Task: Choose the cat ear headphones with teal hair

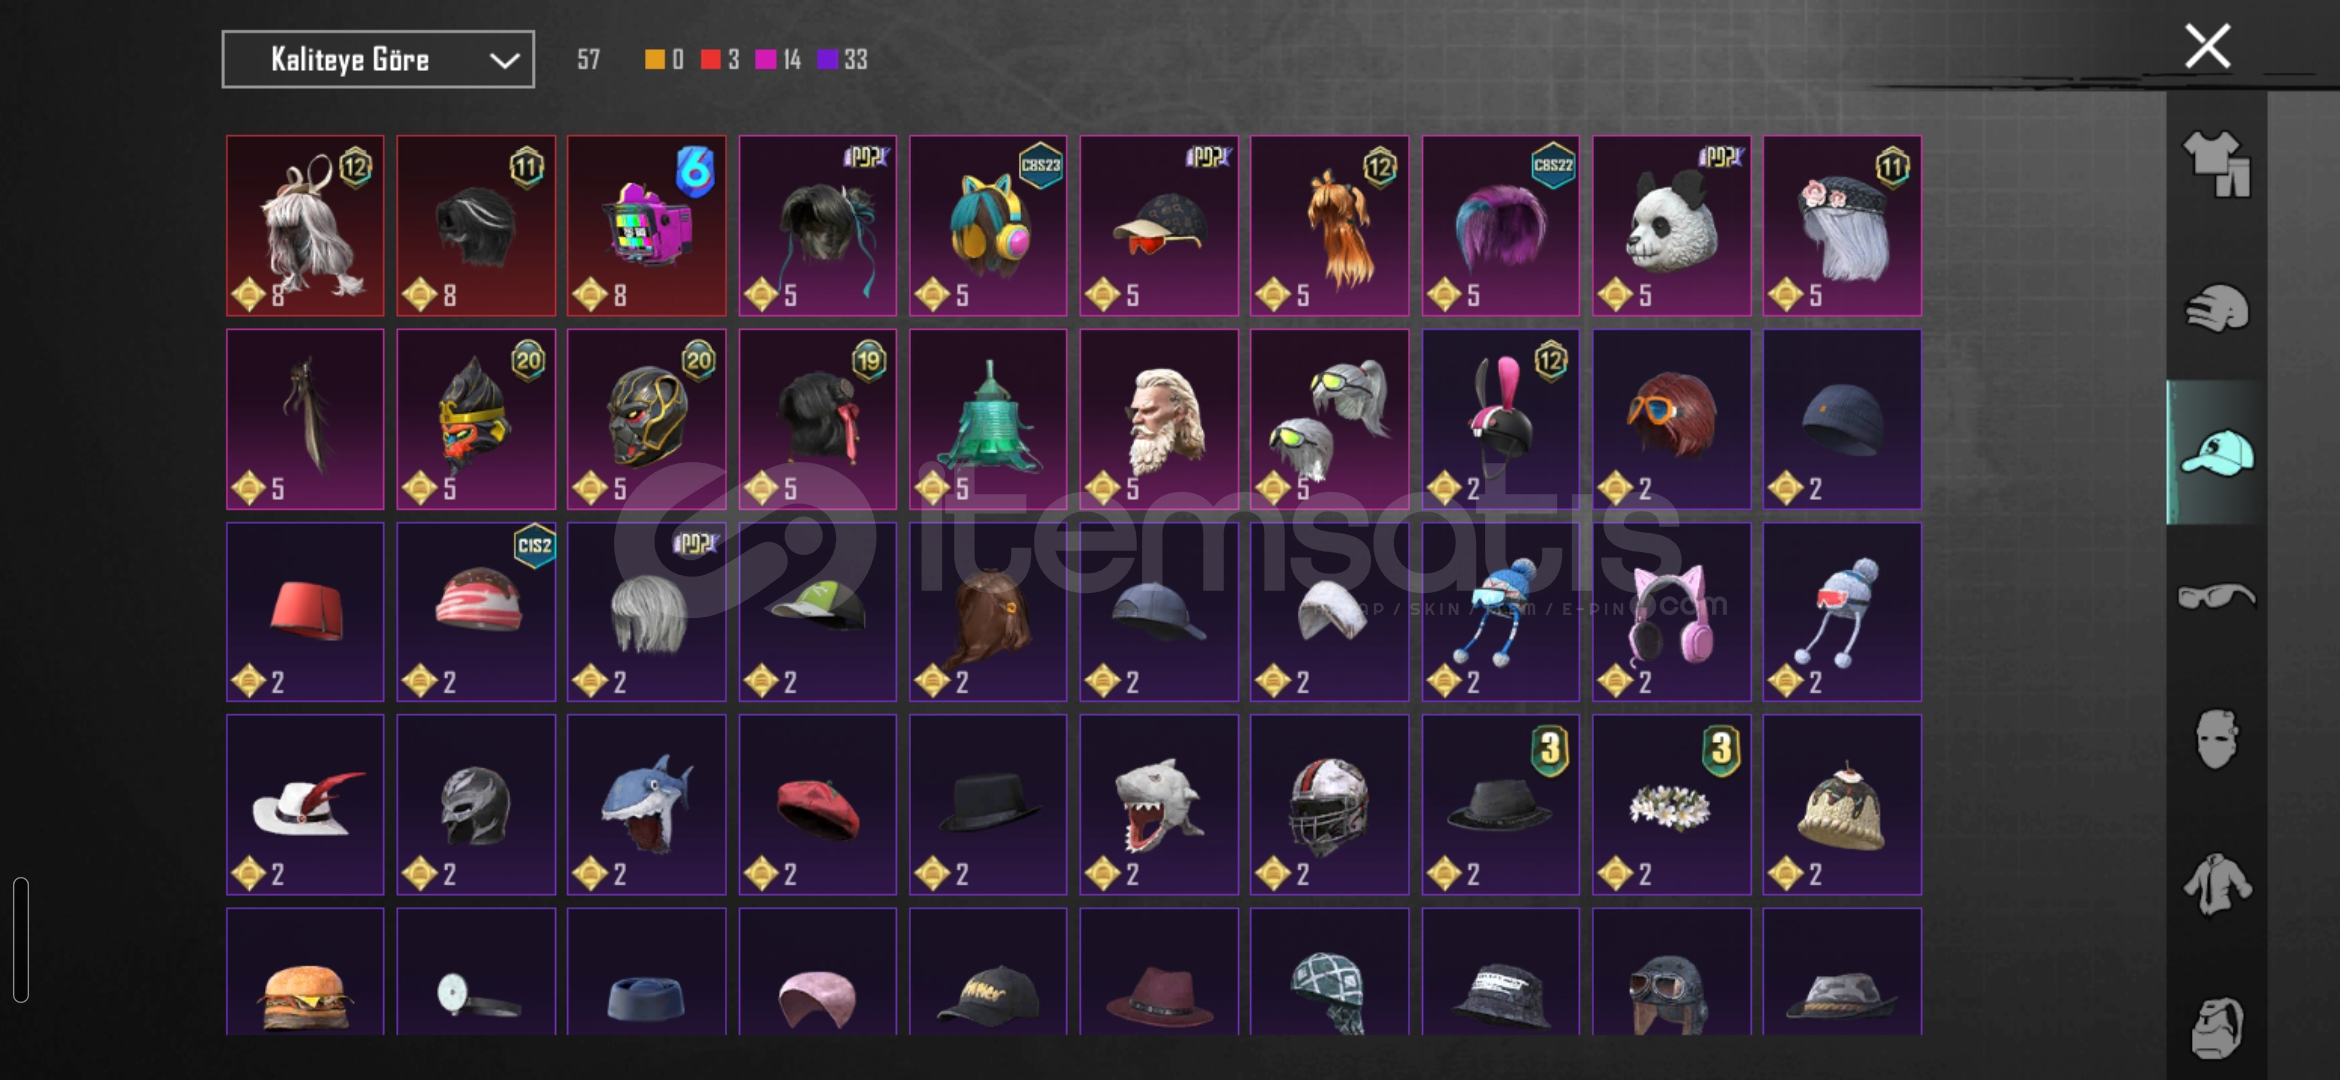Action: tap(988, 226)
